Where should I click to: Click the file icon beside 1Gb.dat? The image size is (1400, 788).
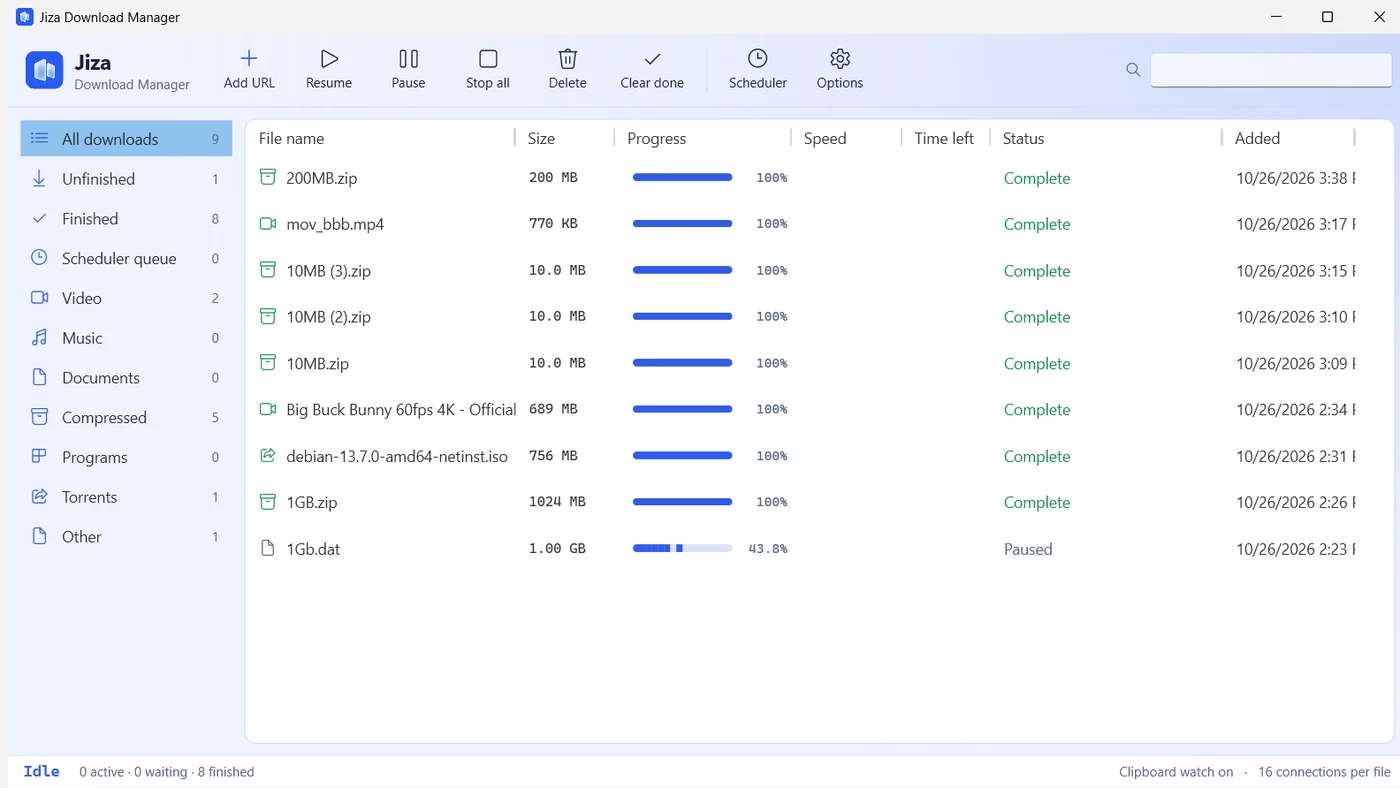267,548
